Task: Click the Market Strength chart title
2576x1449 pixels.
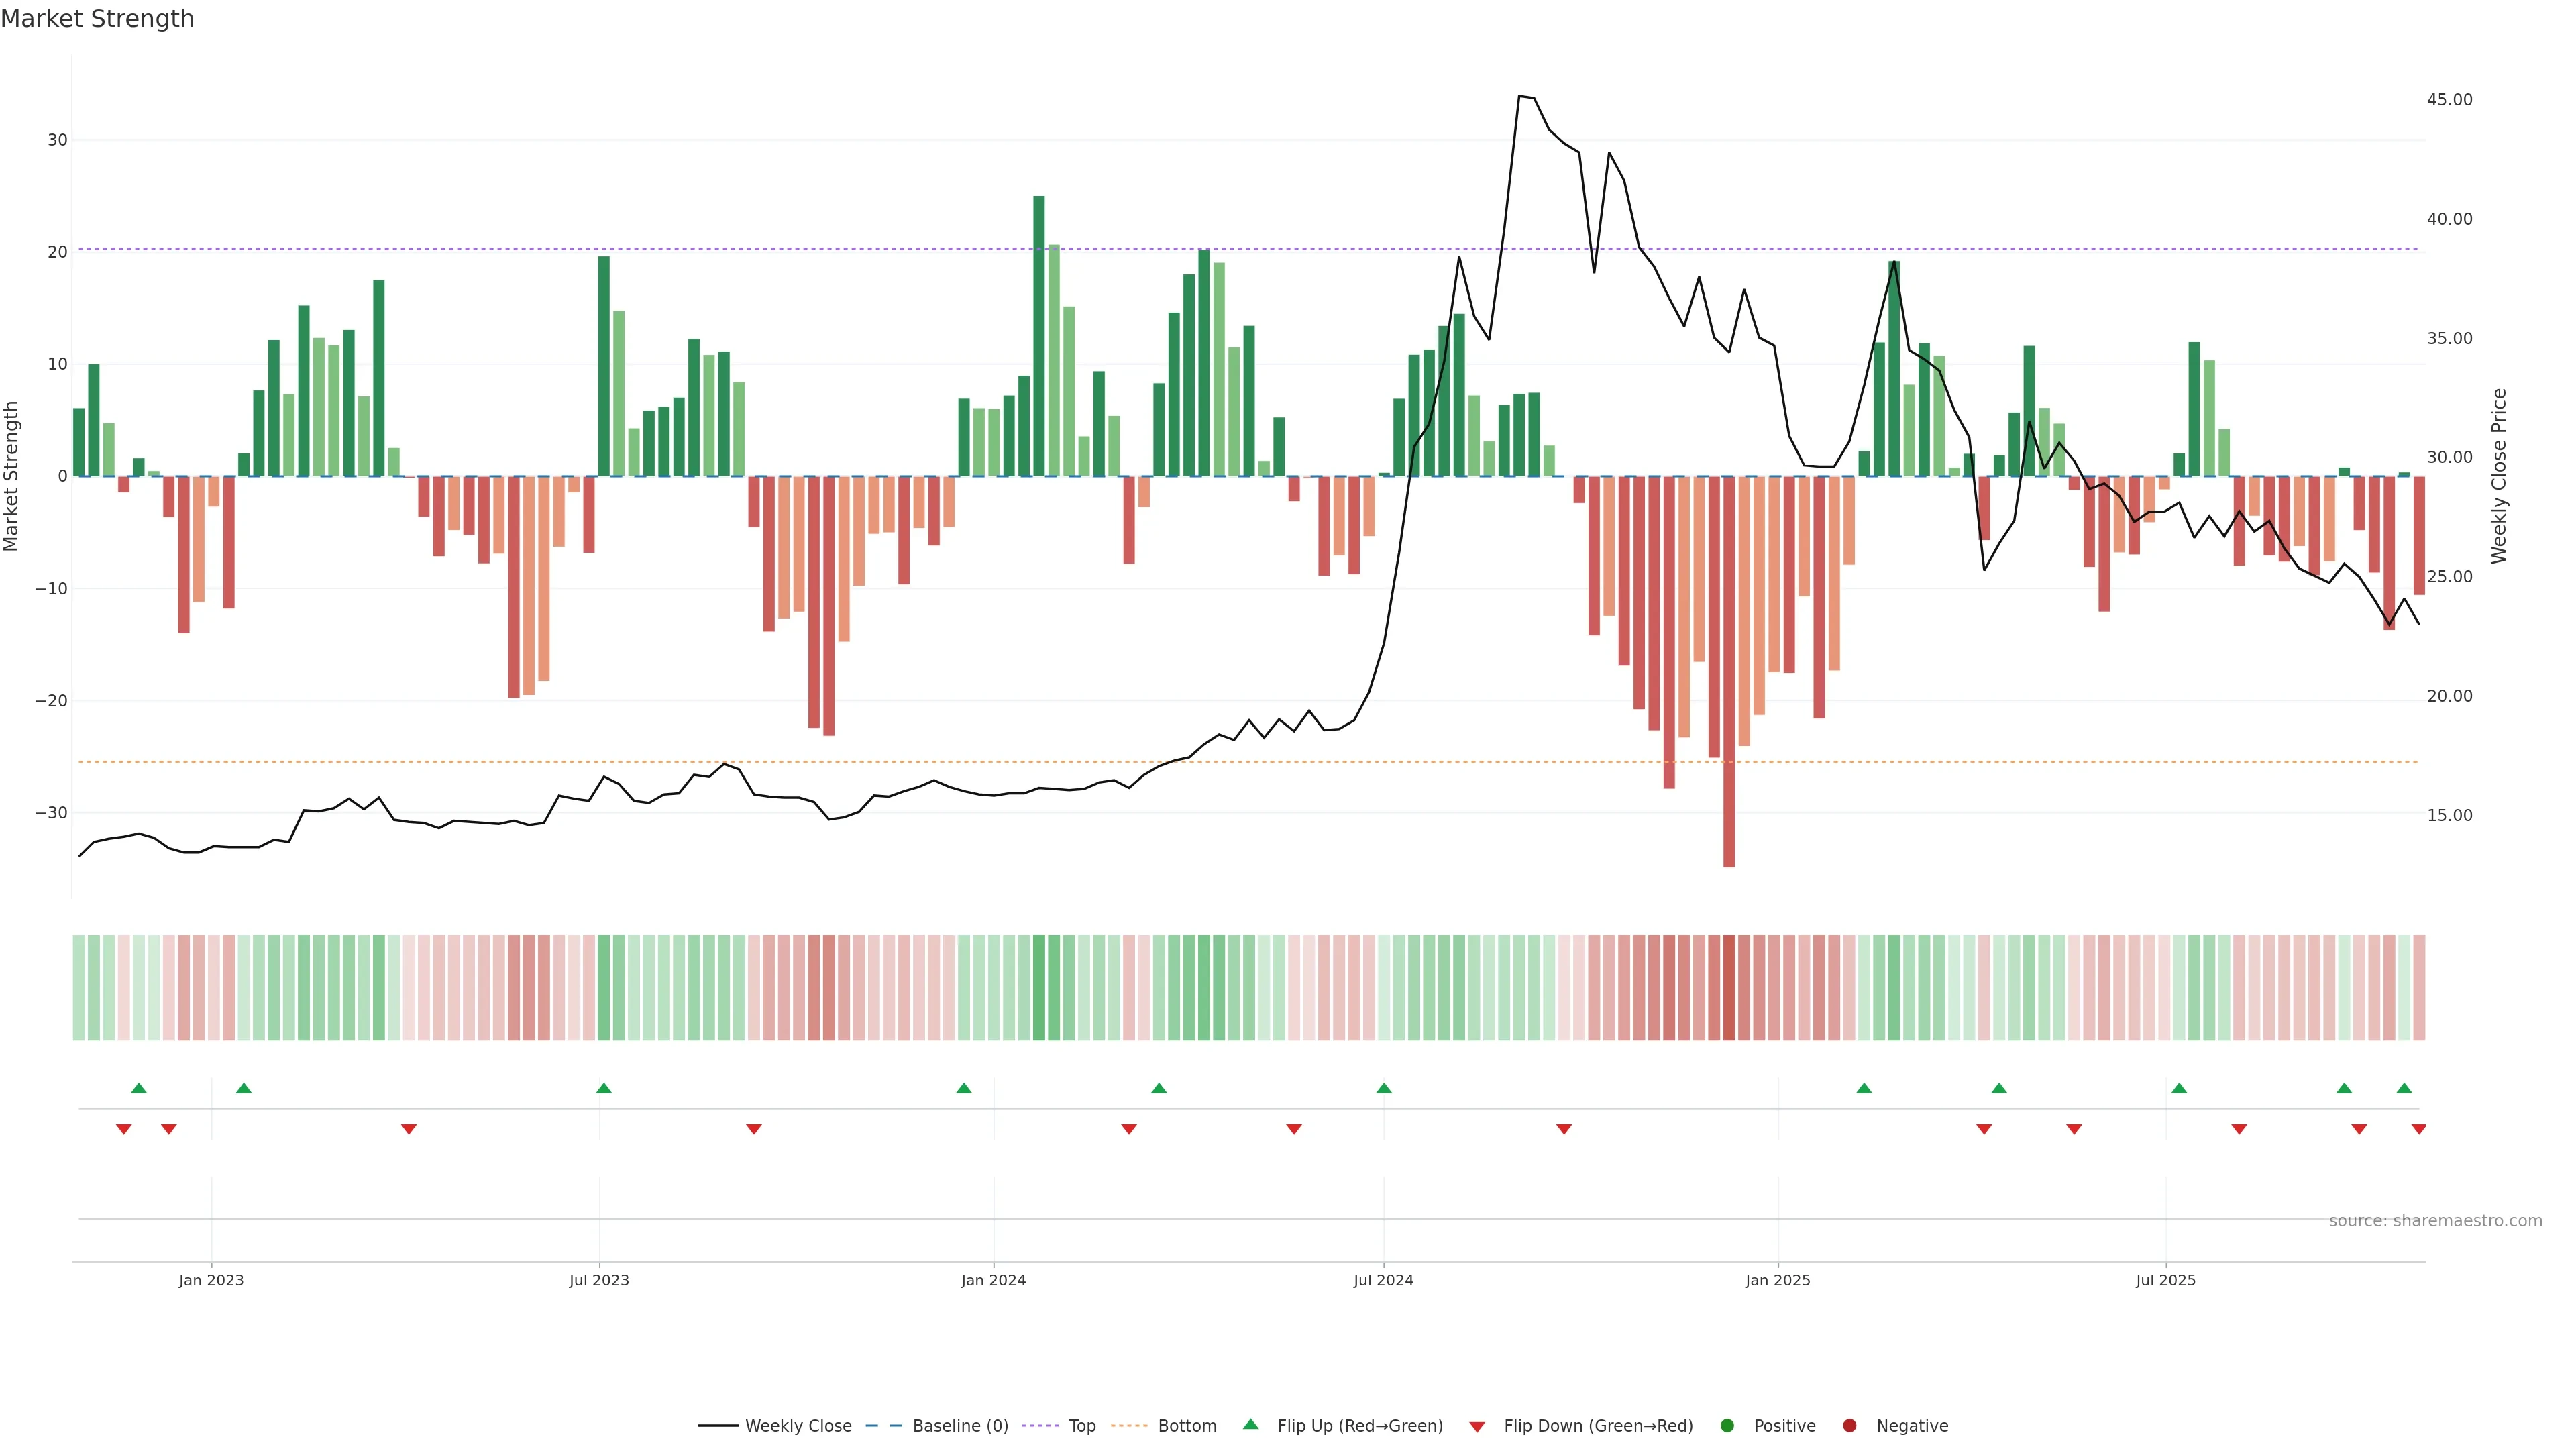Action: (97, 19)
